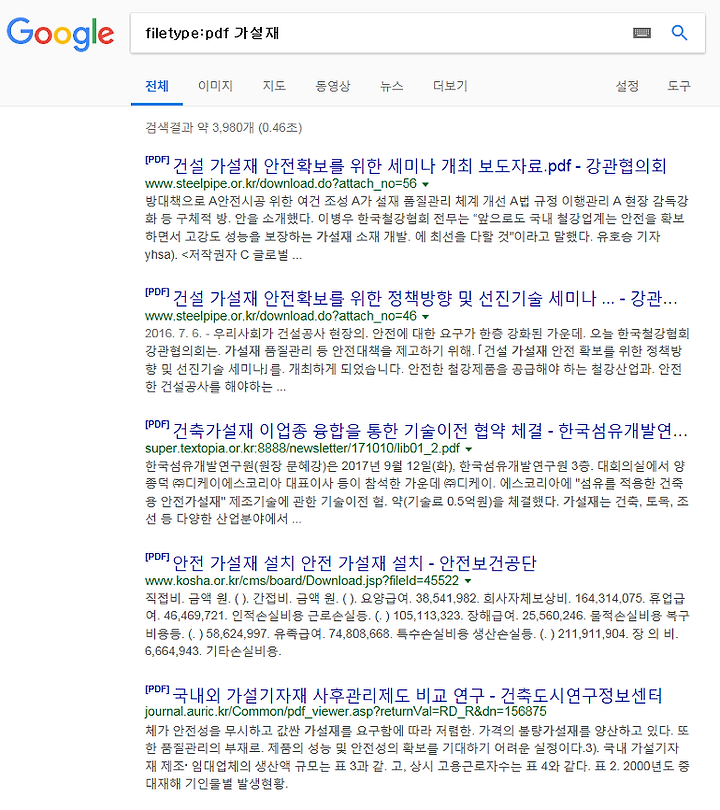
Task: Open result 정책방향 및 선진기술 세미나
Action: point(425,299)
